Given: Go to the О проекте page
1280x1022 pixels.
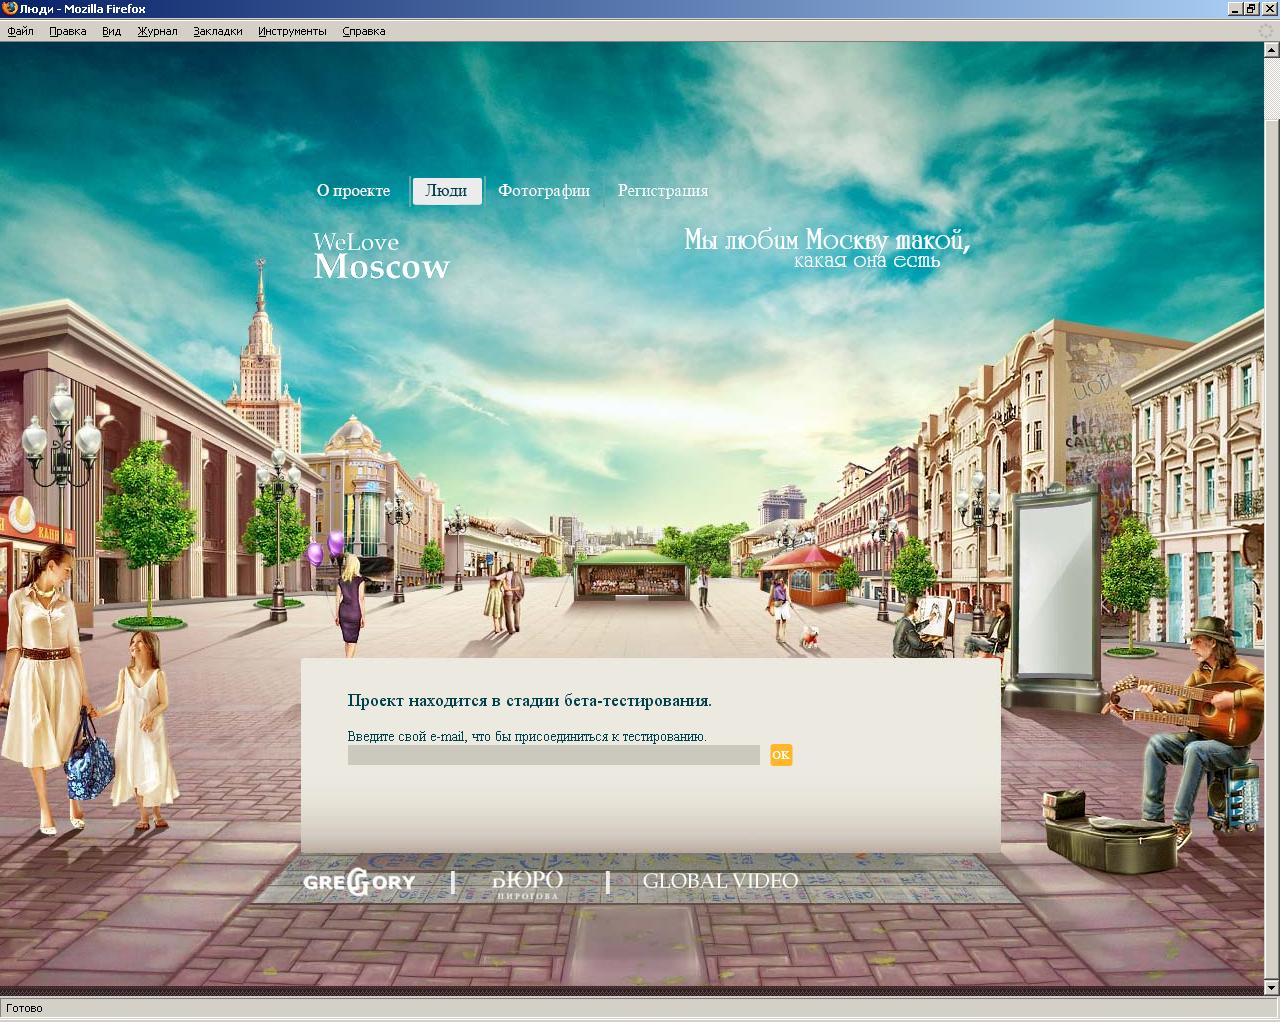Looking at the screenshot, I should (x=354, y=191).
